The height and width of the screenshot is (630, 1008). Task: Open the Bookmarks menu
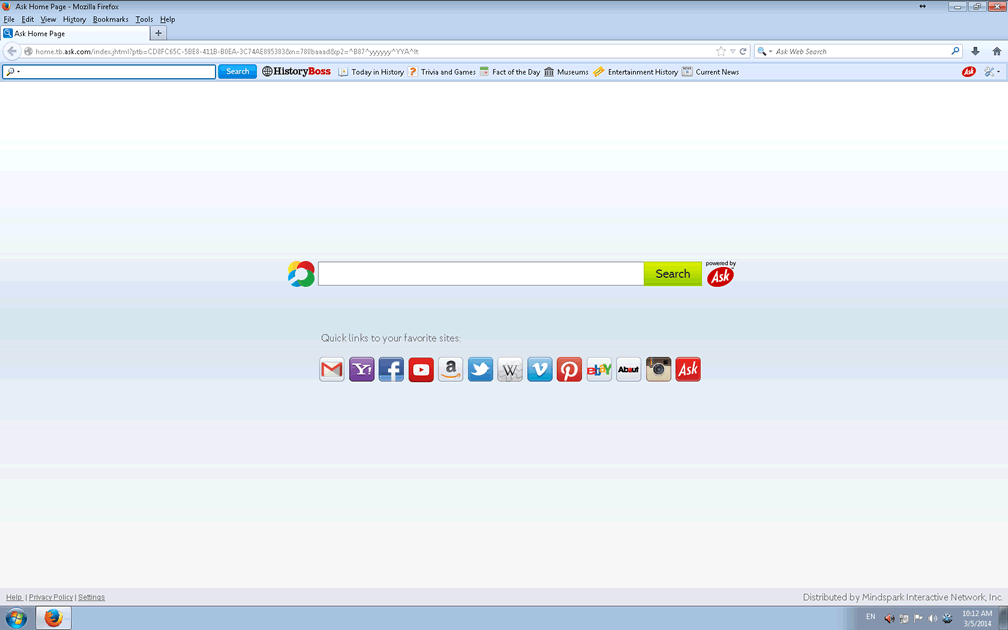pyautogui.click(x=110, y=19)
